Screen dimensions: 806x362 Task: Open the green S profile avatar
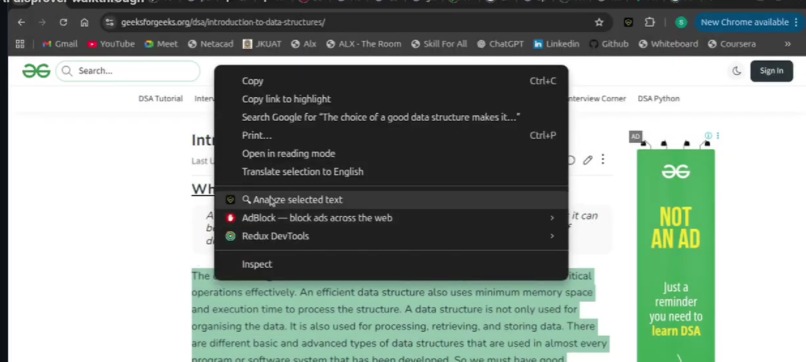[x=681, y=23]
